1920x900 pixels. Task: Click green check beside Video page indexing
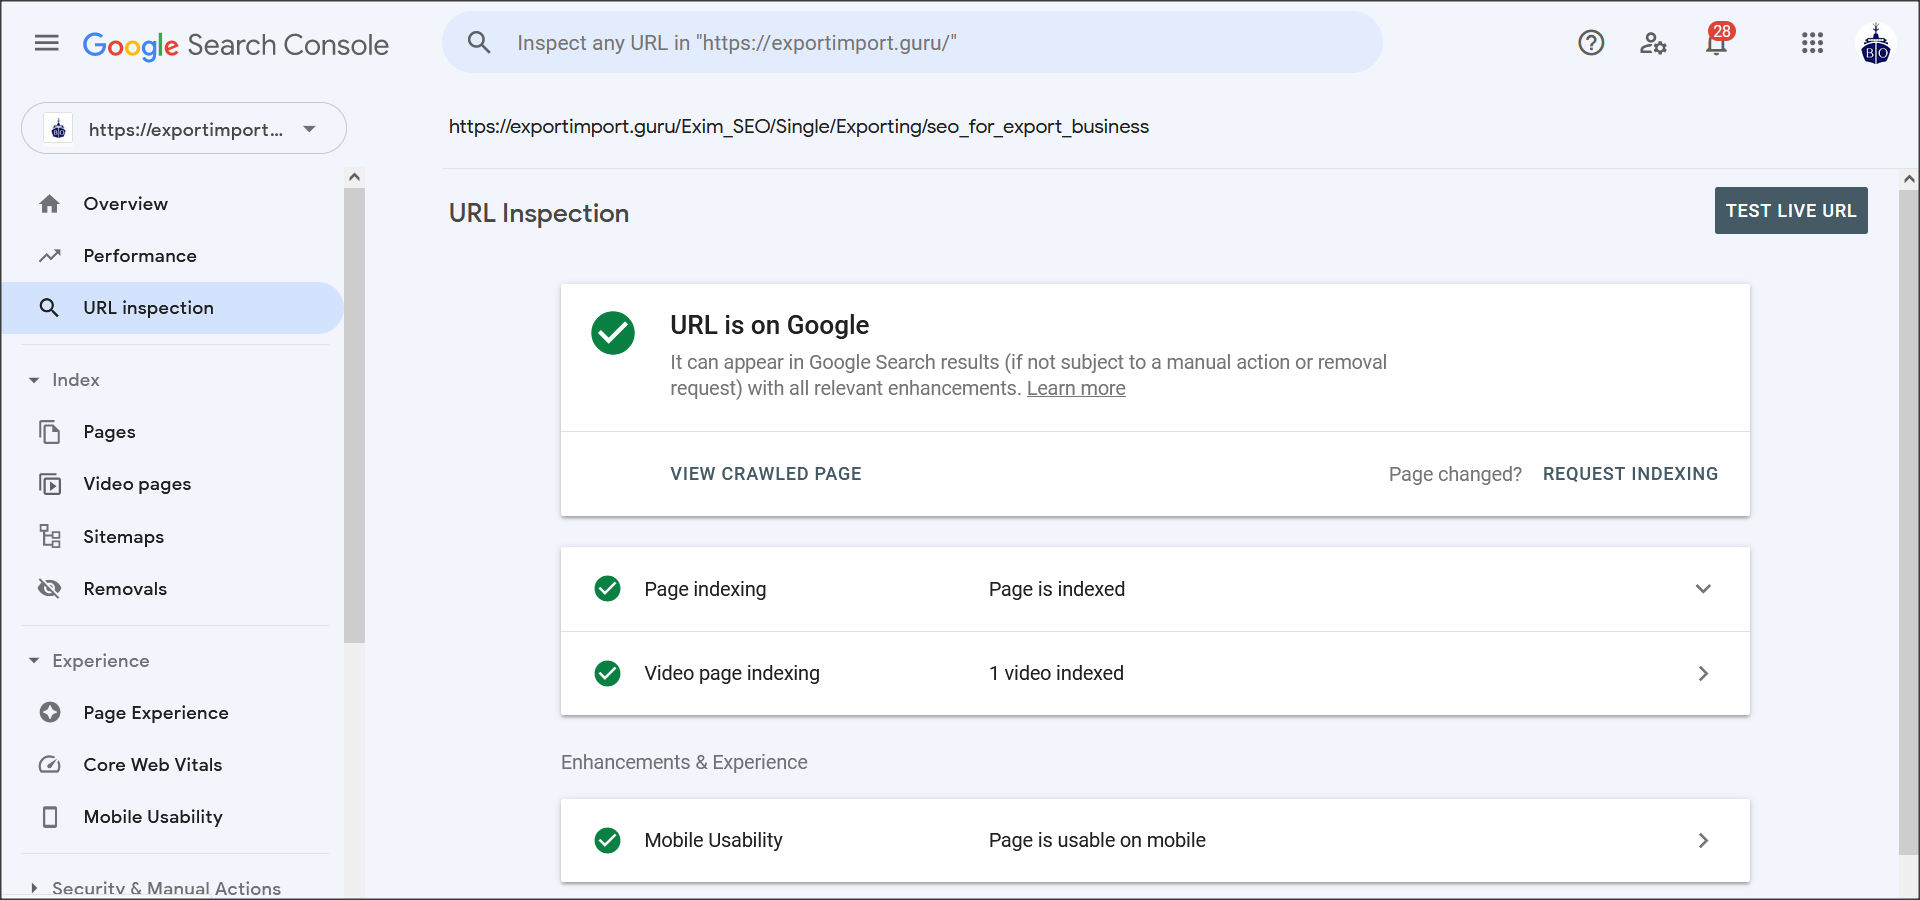[x=608, y=673]
